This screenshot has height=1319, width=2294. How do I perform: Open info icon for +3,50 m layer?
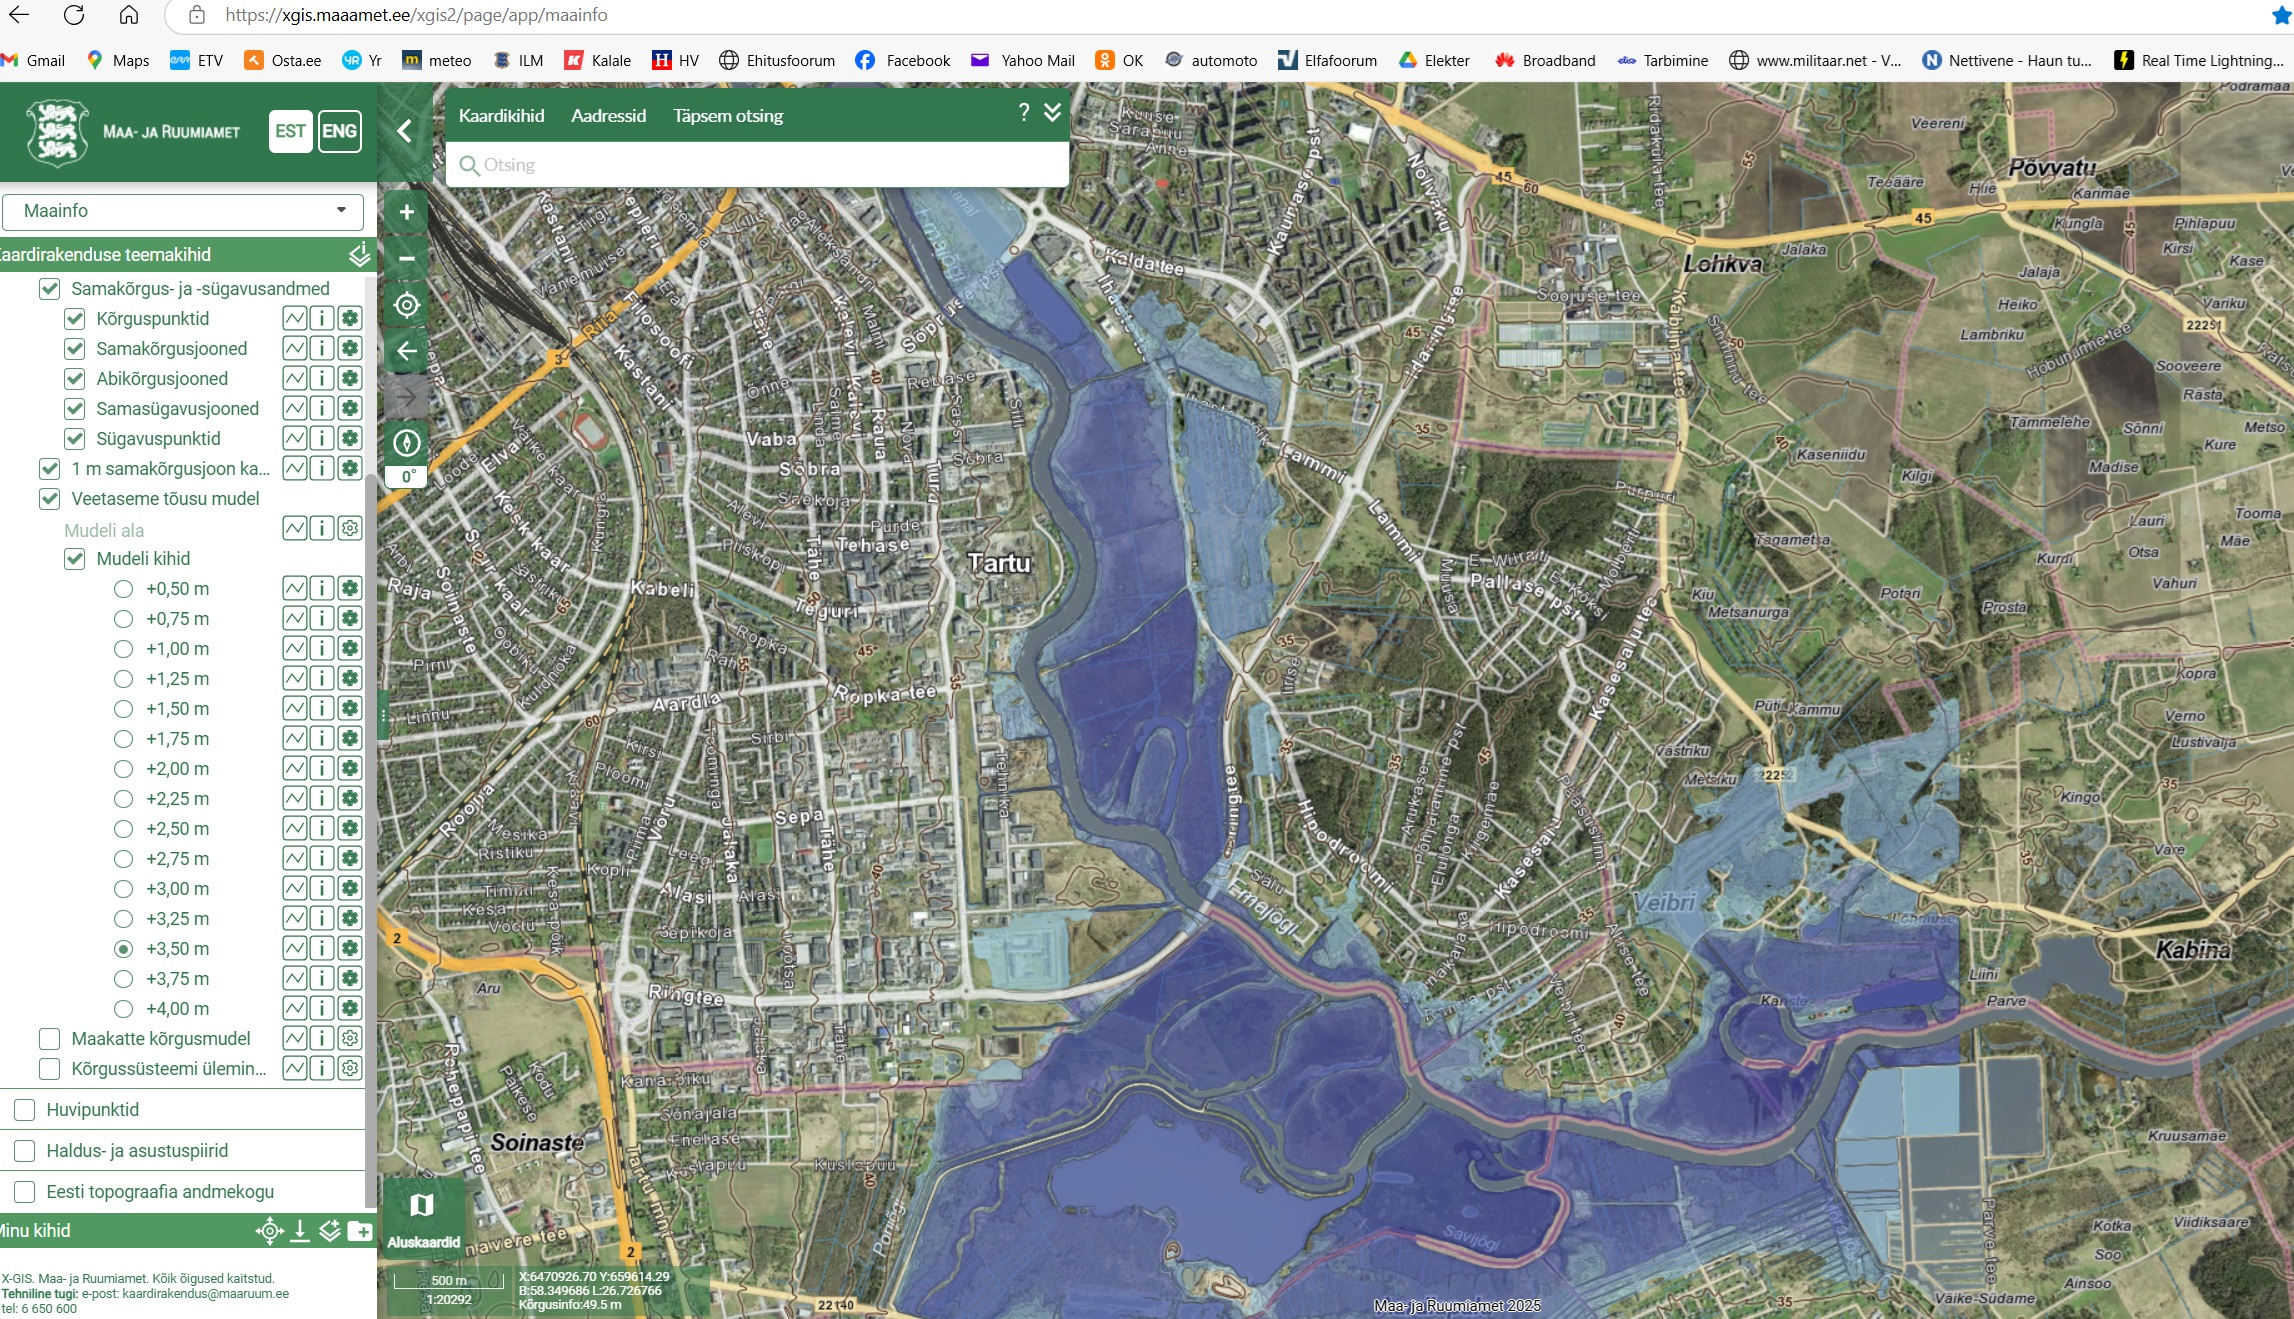[x=322, y=949]
